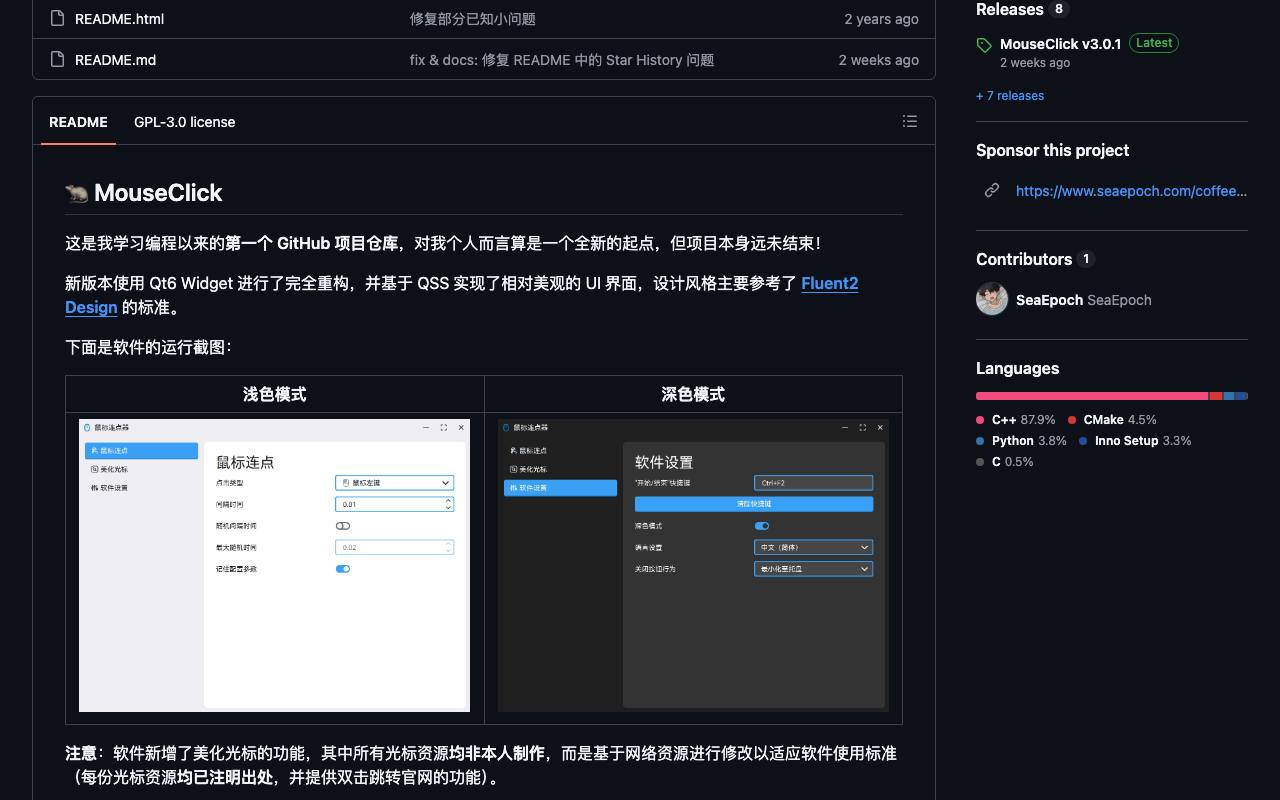This screenshot has height=800, width=1280.
Task: Click the red CMake segment of the language bar
Action: [x=1216, y=396]
